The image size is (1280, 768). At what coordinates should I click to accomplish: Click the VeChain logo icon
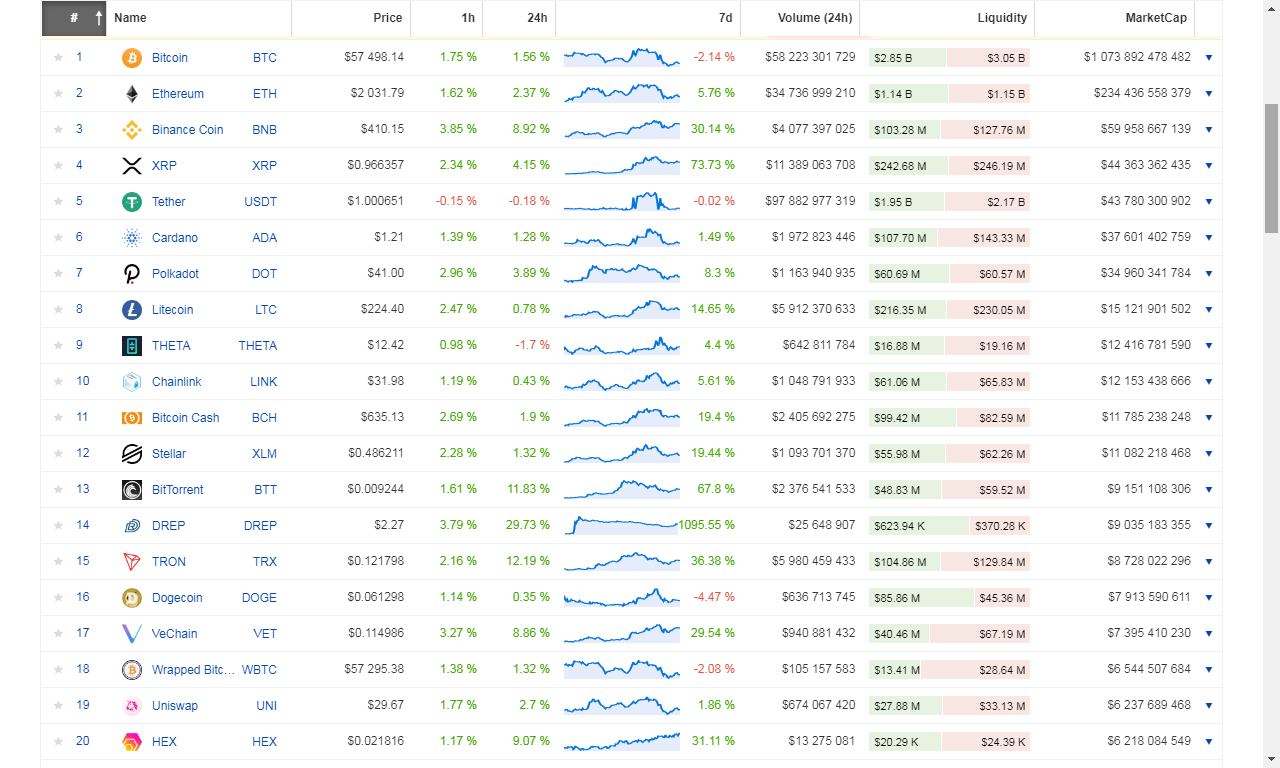[132, 634]
